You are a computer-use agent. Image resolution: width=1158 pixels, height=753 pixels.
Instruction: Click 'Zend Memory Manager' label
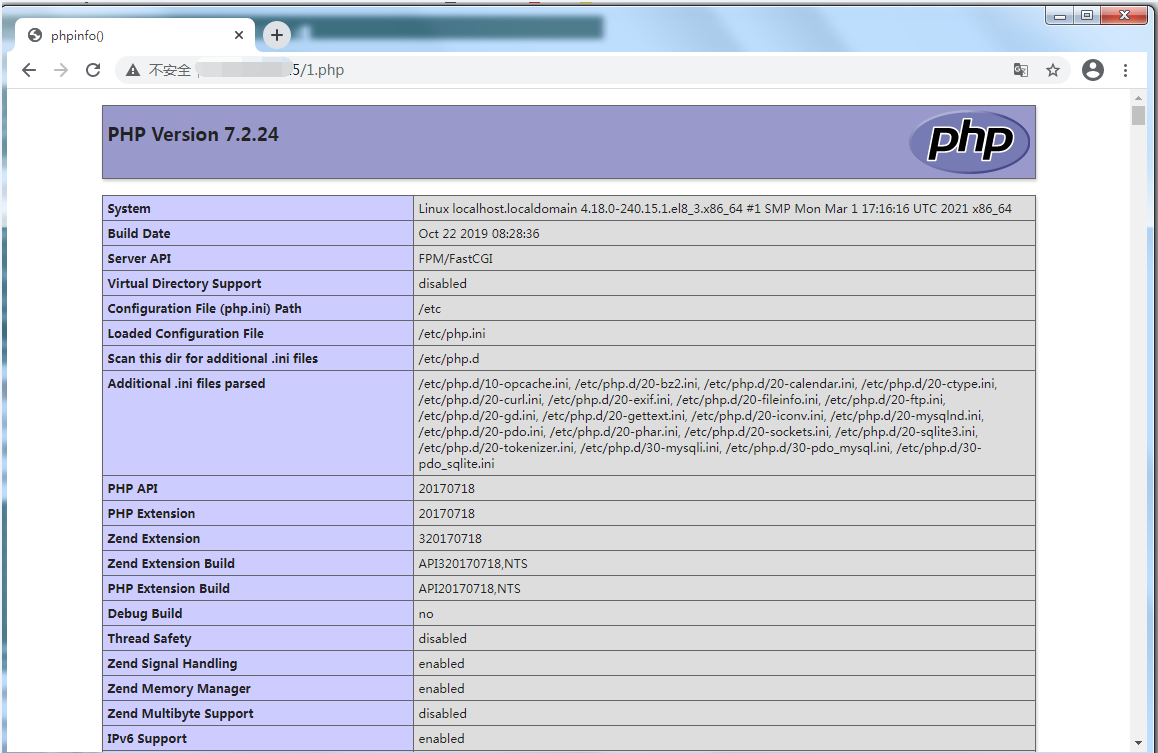(x=179, y=690)
